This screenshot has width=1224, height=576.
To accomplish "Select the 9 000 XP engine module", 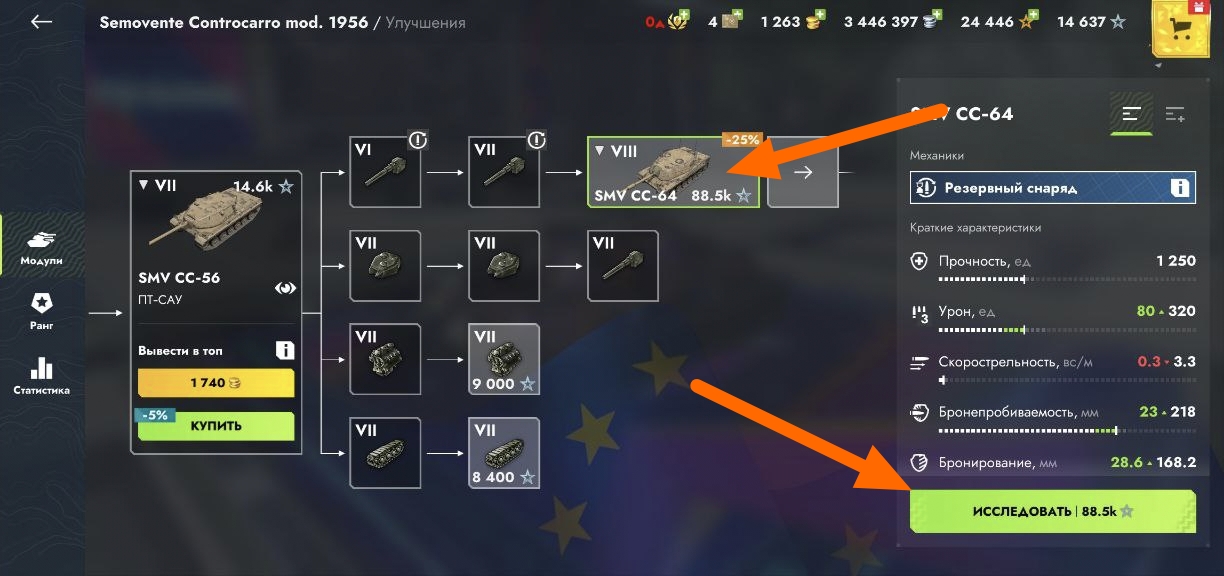I will tap(504, 359).
